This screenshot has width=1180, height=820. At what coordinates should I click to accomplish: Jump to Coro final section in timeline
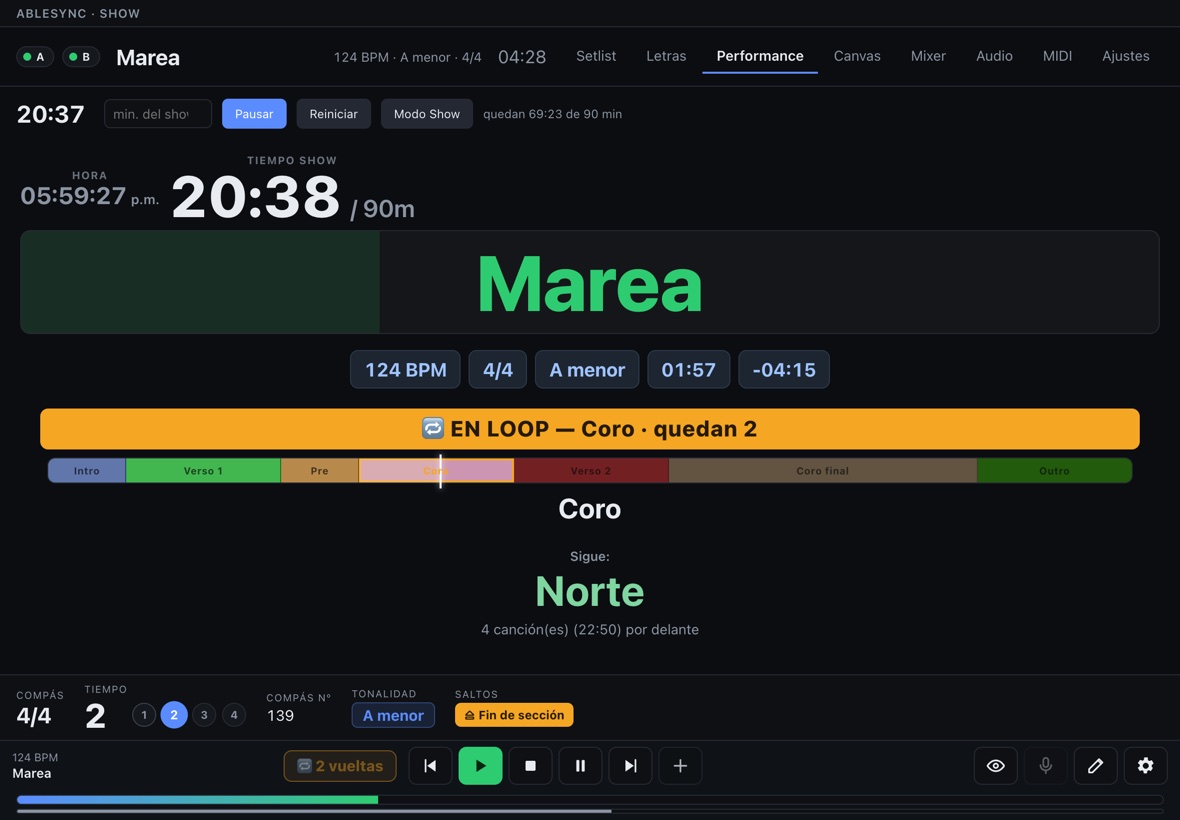[x=823, y=471]
